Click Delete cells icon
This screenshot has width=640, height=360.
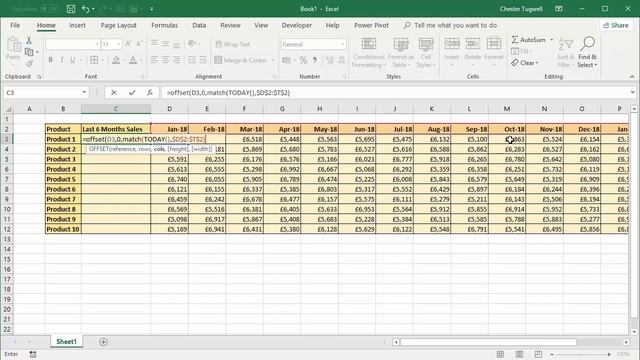coord(473,44)
